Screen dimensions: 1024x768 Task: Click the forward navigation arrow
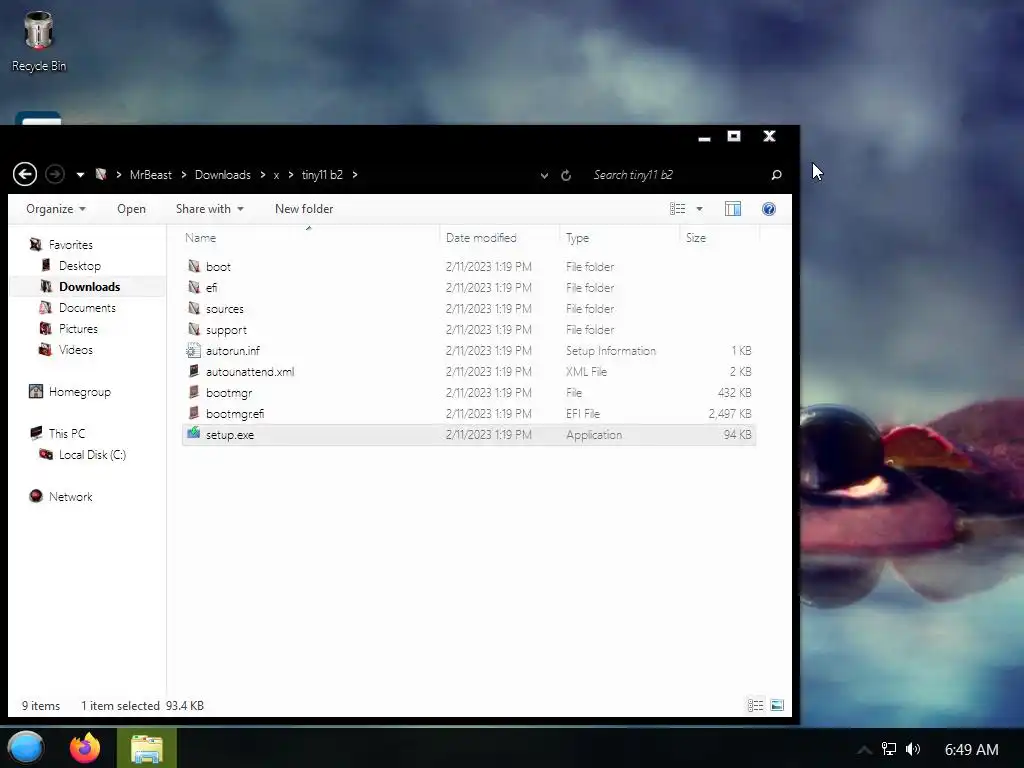[x=55, y=174]
